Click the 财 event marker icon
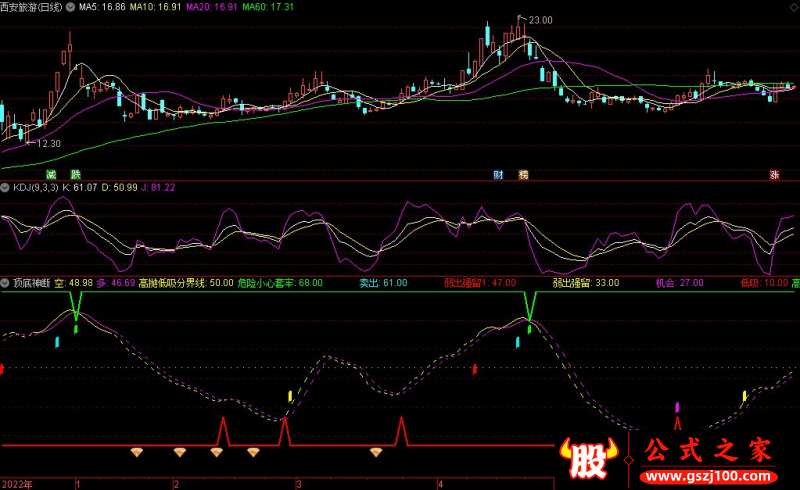The width and height of the screenshot is (800, 490). click(498, 174)
